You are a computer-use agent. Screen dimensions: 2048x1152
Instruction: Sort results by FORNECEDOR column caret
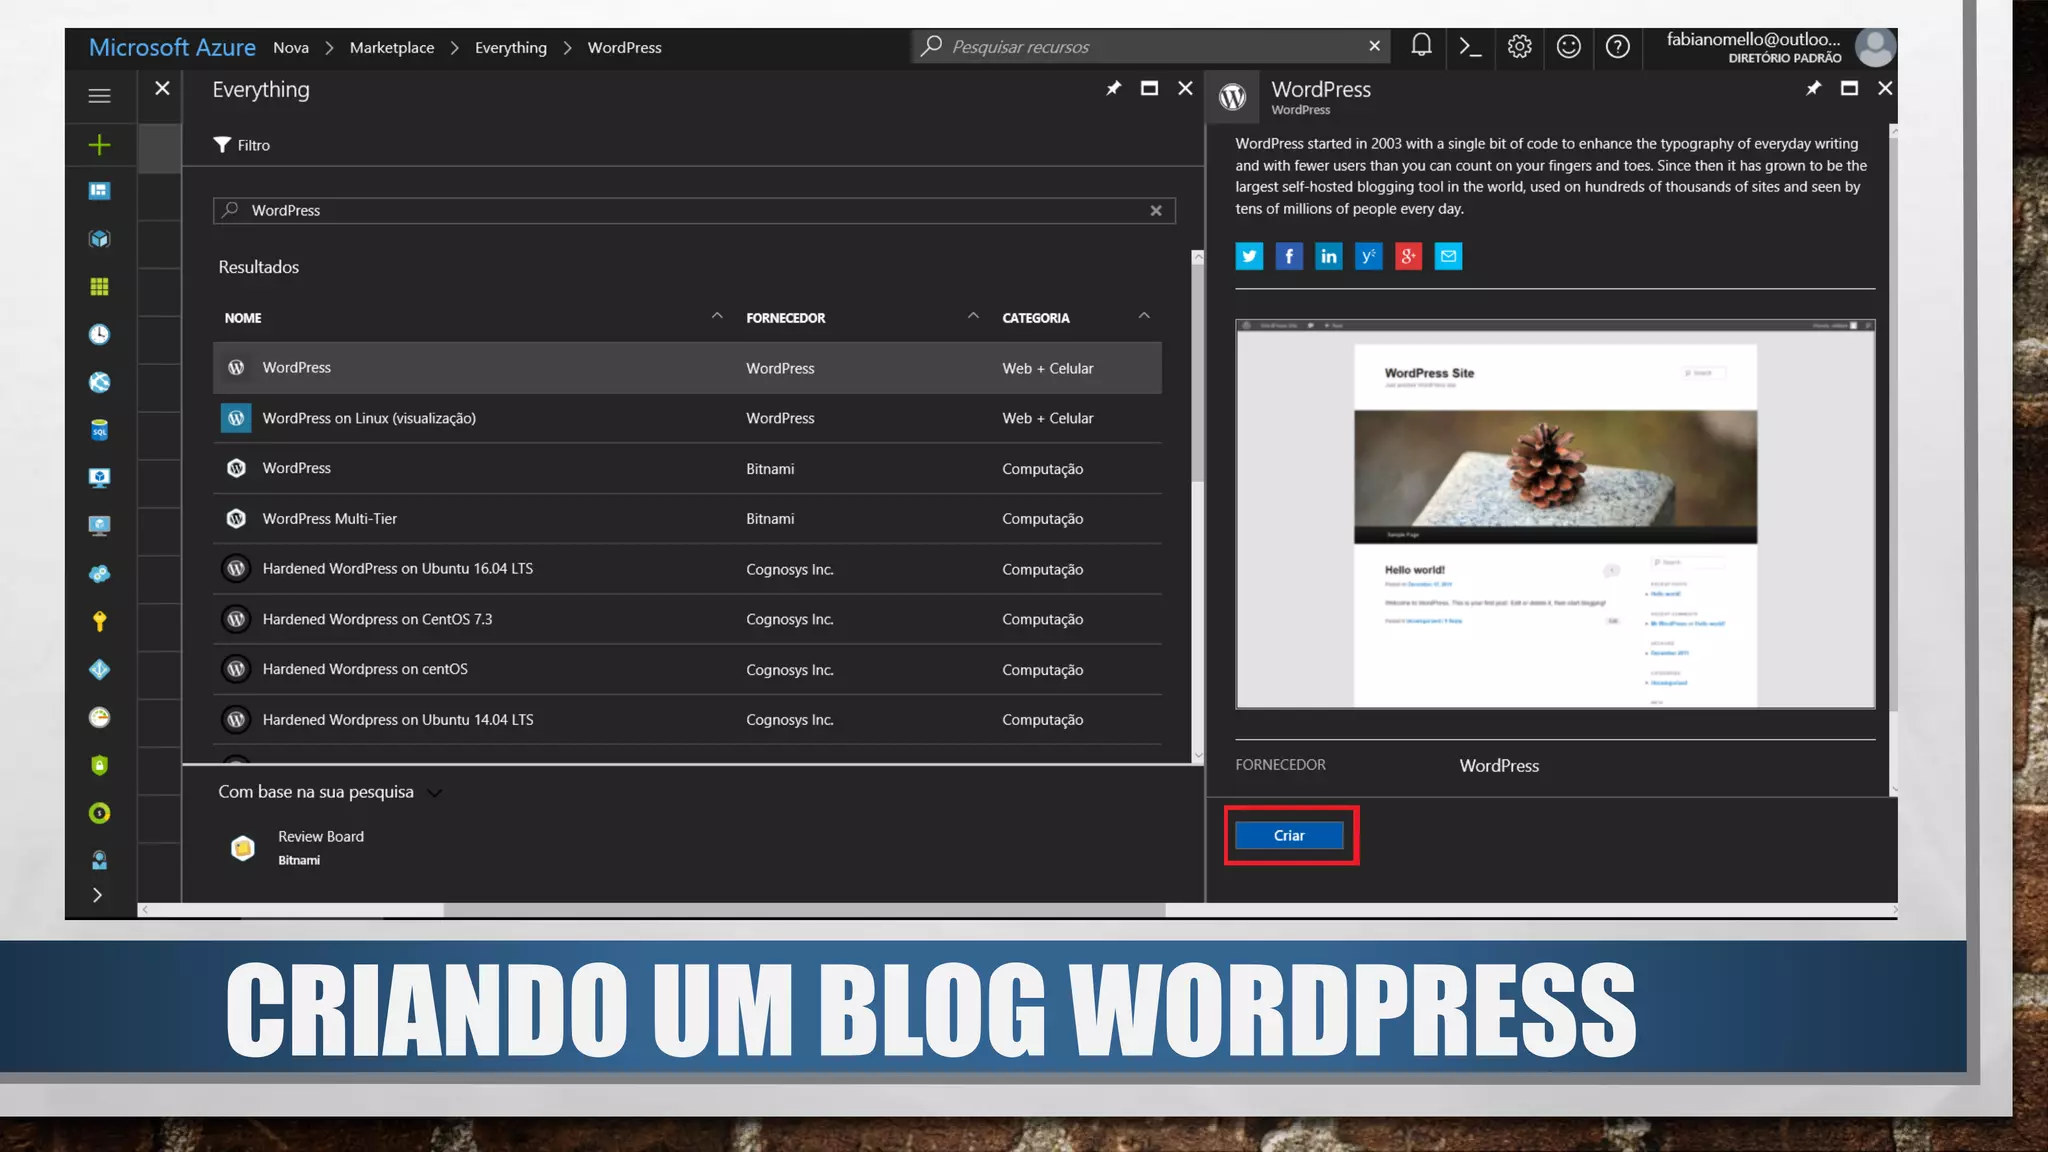(973, 316)
